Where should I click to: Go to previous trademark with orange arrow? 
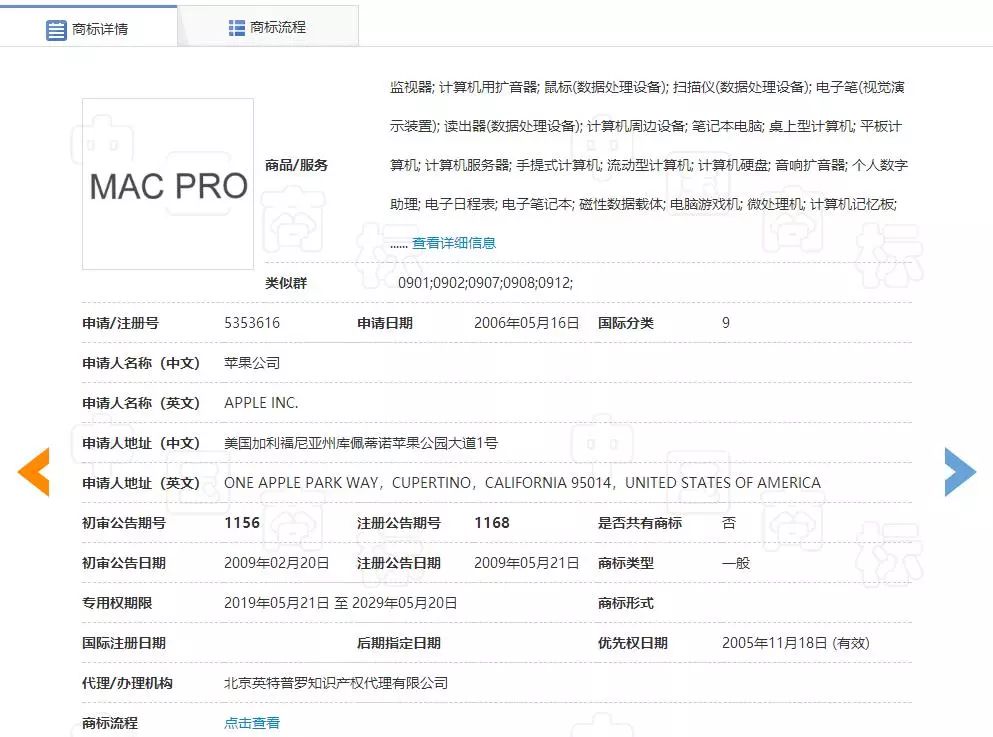(34, 472)
